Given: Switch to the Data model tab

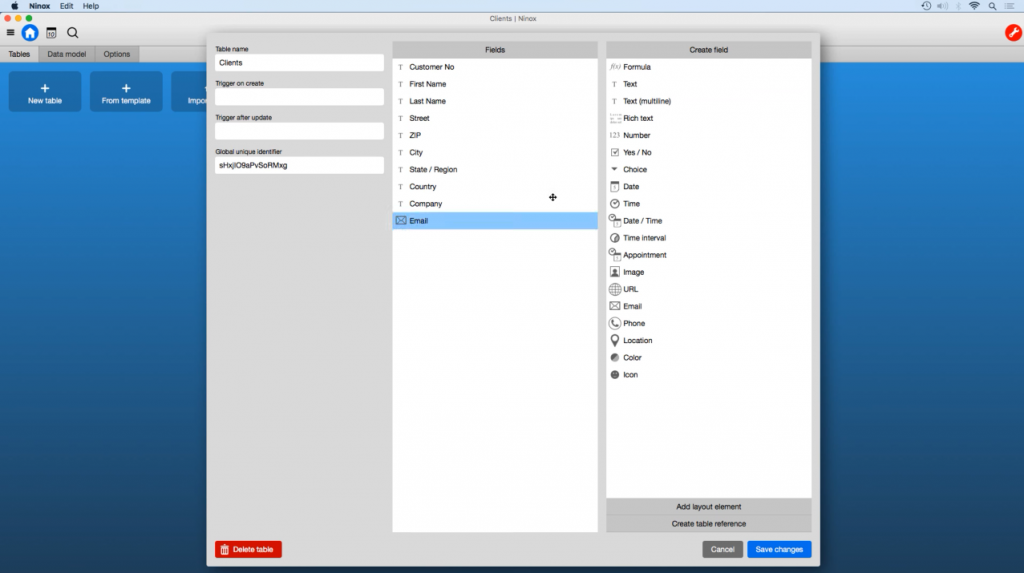Looking at the screenshot, I should click(x=68, y=54).
